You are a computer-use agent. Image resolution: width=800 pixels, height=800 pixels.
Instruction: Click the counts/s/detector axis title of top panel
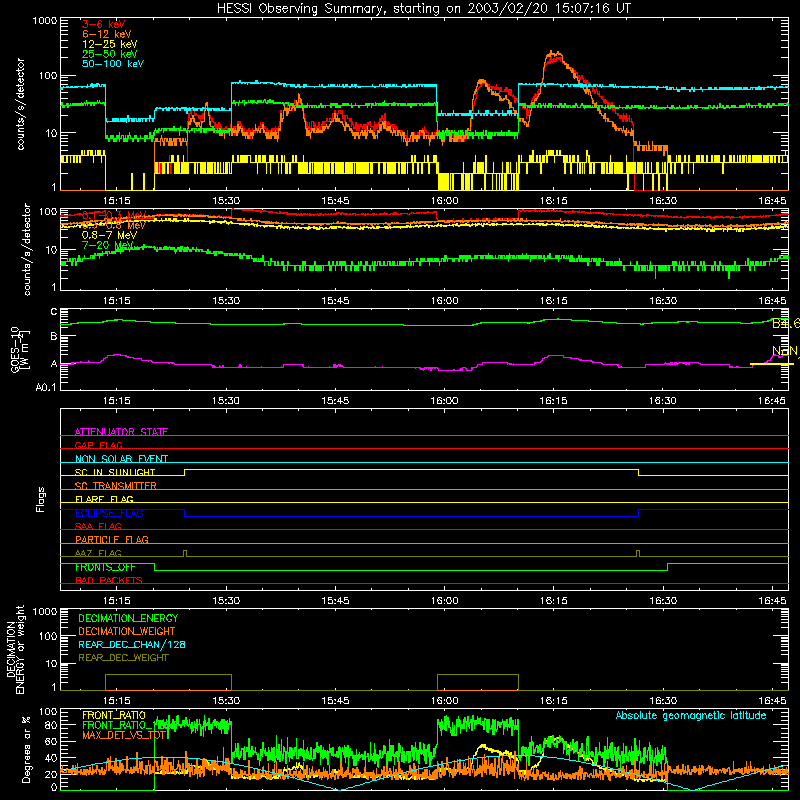(x=20, y=104)
